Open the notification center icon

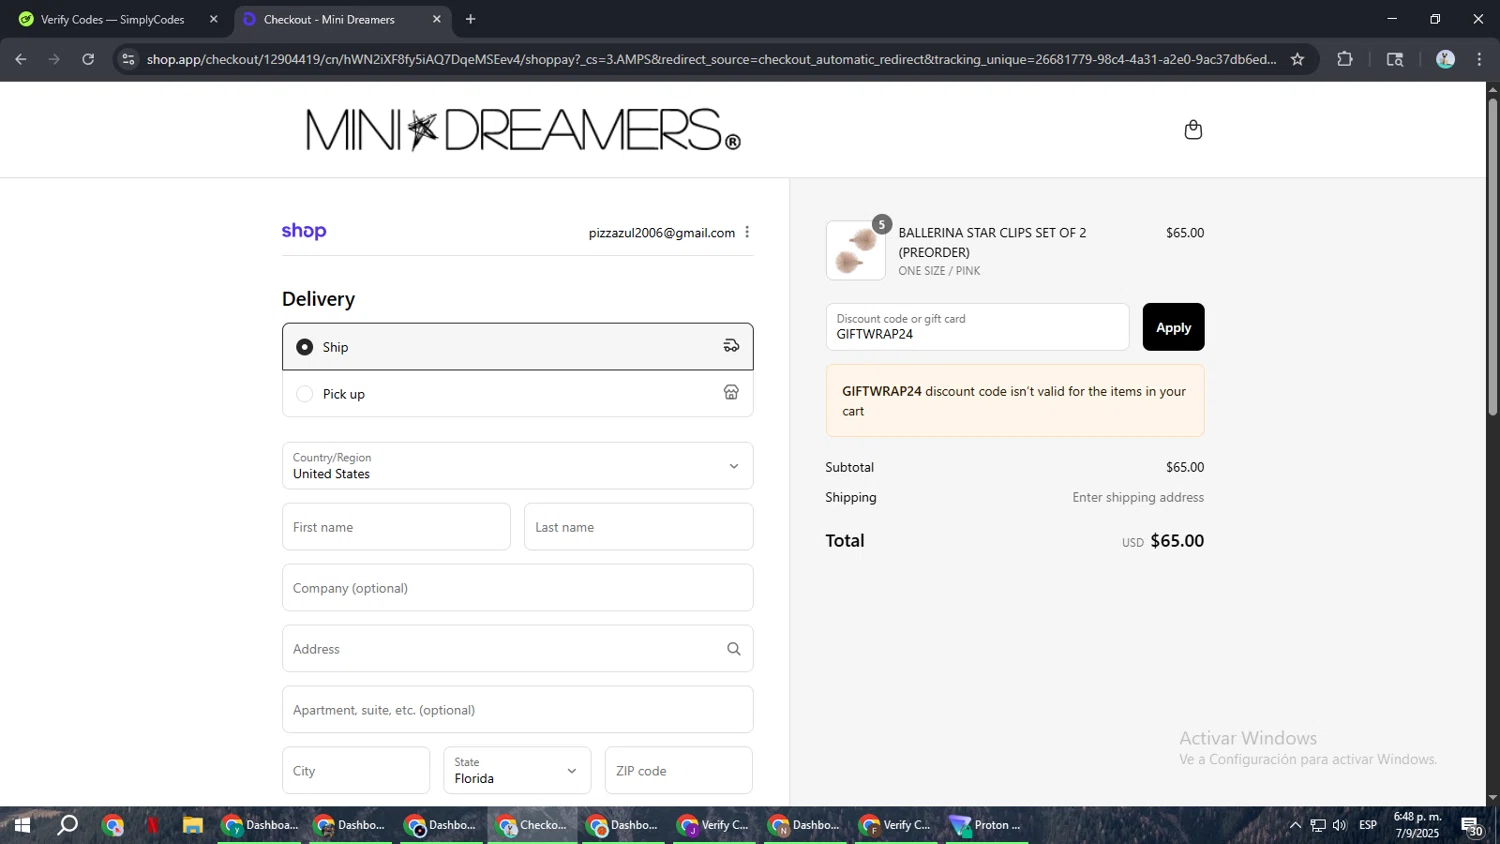(x=1471, y=826)
